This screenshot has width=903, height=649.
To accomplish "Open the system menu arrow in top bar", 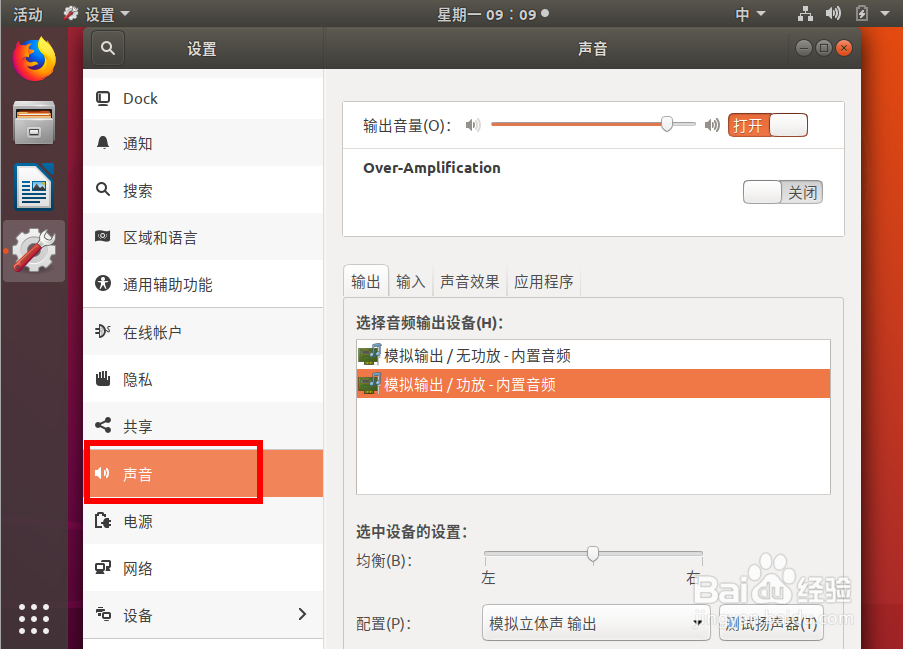I will 885,13.
